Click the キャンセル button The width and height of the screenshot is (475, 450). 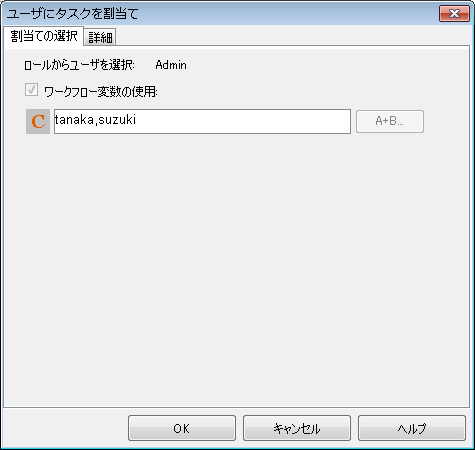coord(297,428)
